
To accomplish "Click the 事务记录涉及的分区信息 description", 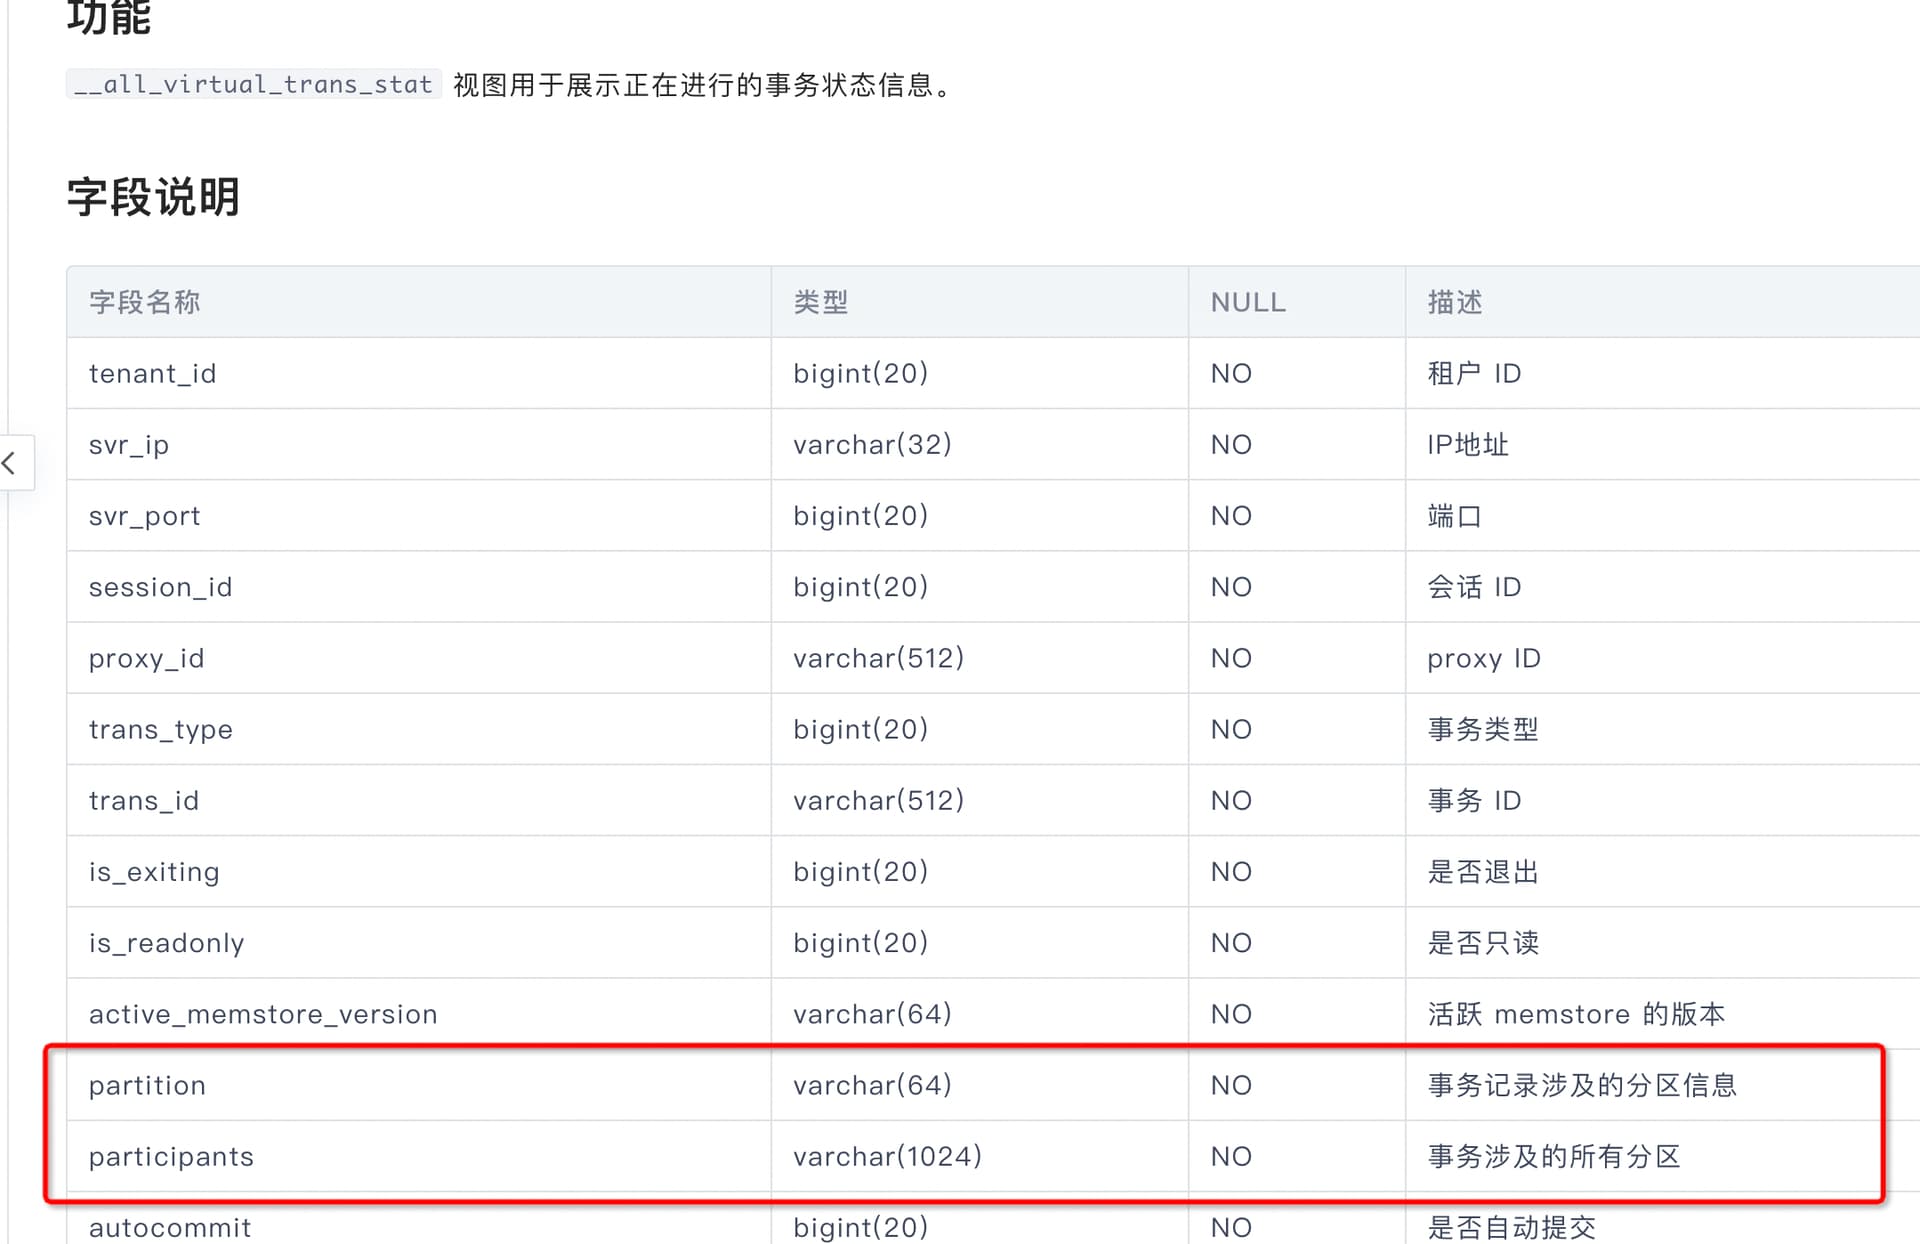I will coord(1582,1085).
